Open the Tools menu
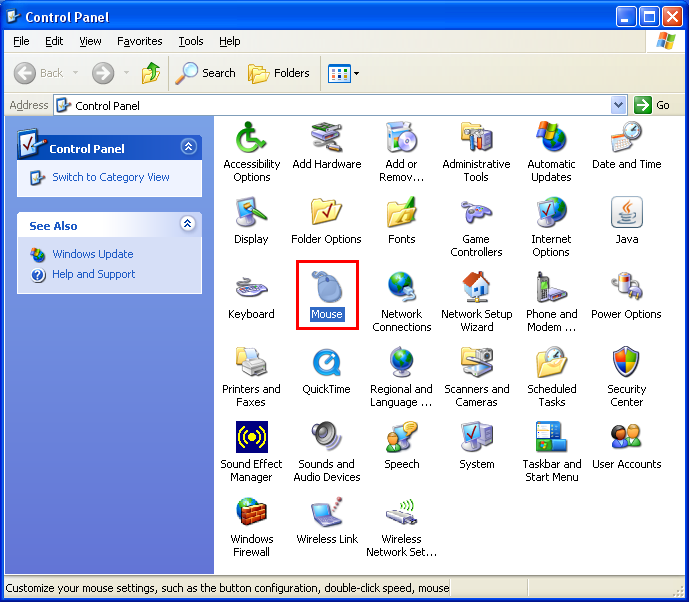The height and width of the screenshot is (602, 689). (191, 41)
